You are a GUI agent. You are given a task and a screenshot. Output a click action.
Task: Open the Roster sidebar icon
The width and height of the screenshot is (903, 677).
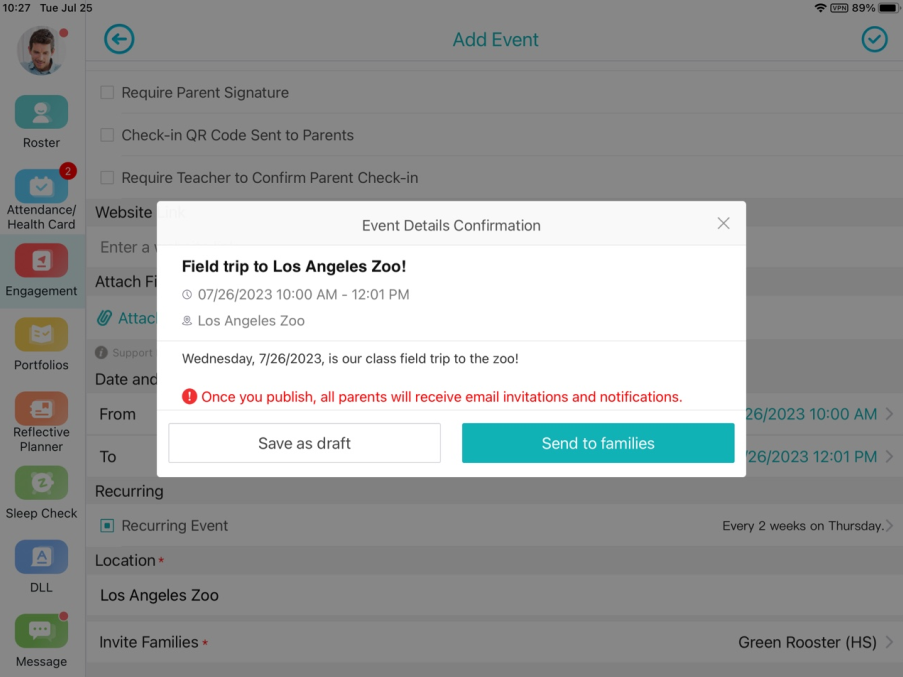click(x=41, y=112)
